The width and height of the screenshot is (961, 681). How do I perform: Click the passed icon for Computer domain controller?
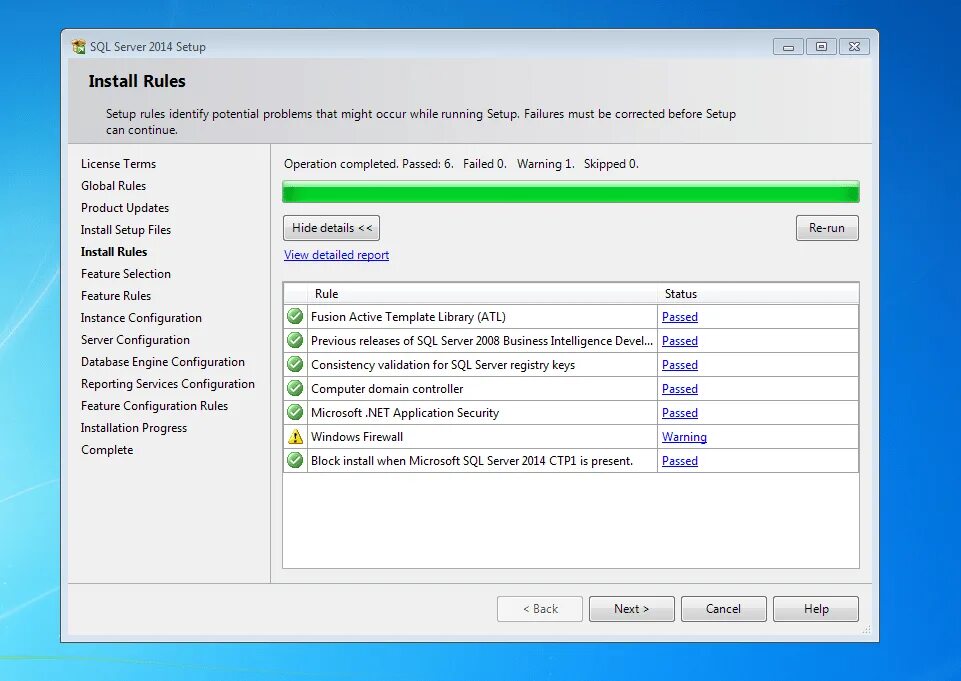tap(294, 388)
